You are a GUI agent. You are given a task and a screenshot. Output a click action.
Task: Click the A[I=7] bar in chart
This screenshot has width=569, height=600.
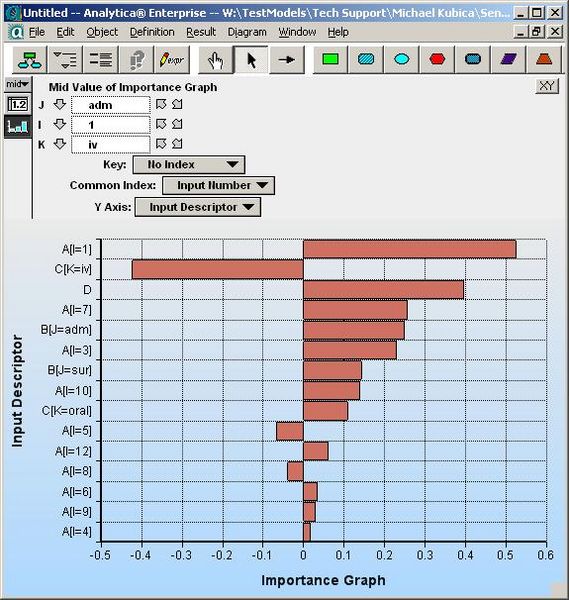[355, 310]
